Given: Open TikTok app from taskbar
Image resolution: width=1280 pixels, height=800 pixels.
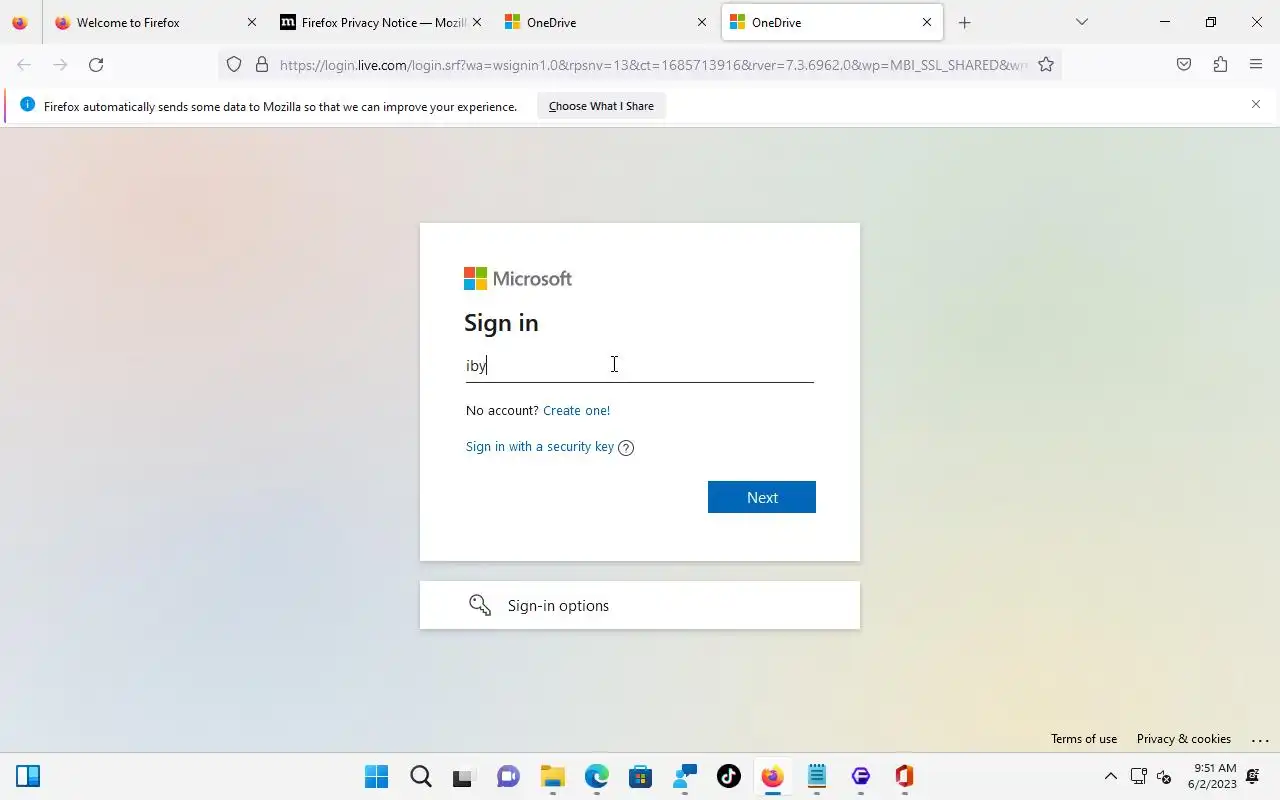Looking at the screenshot, I should click(x=729, y=777).
